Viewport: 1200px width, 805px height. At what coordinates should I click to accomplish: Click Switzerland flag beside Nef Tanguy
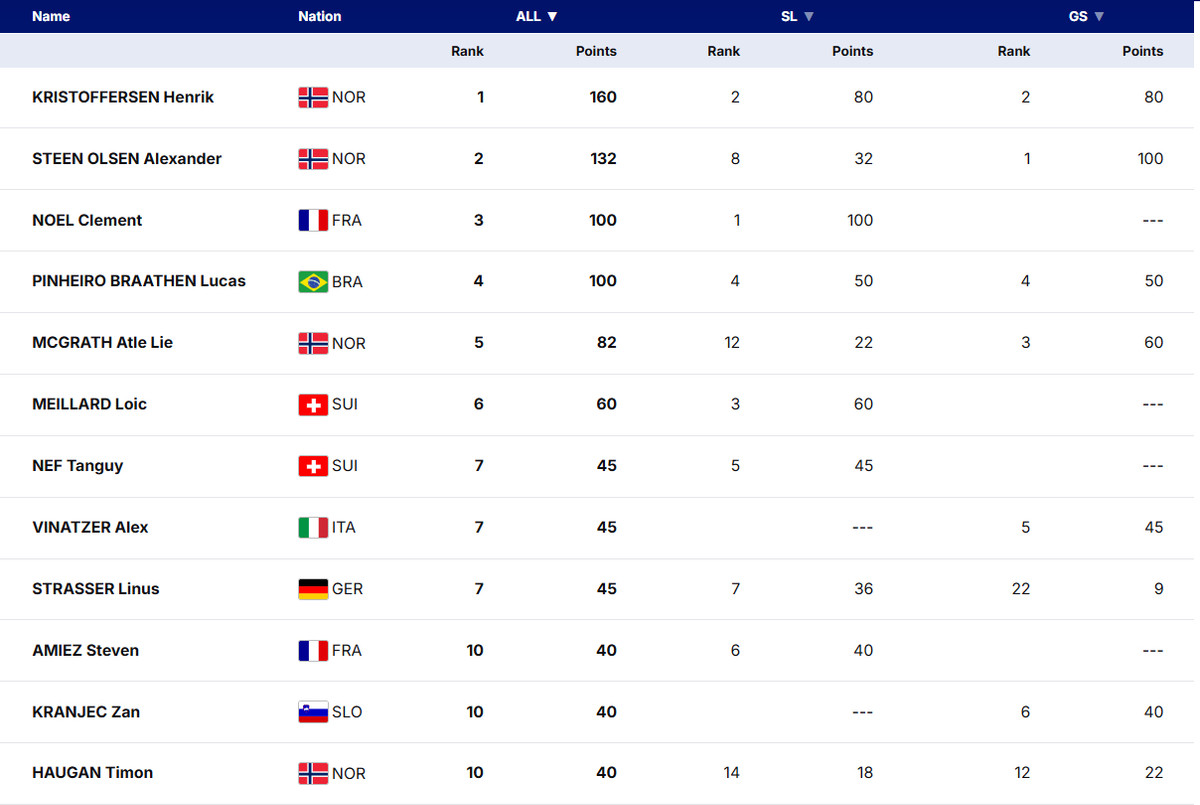(313, 466)
